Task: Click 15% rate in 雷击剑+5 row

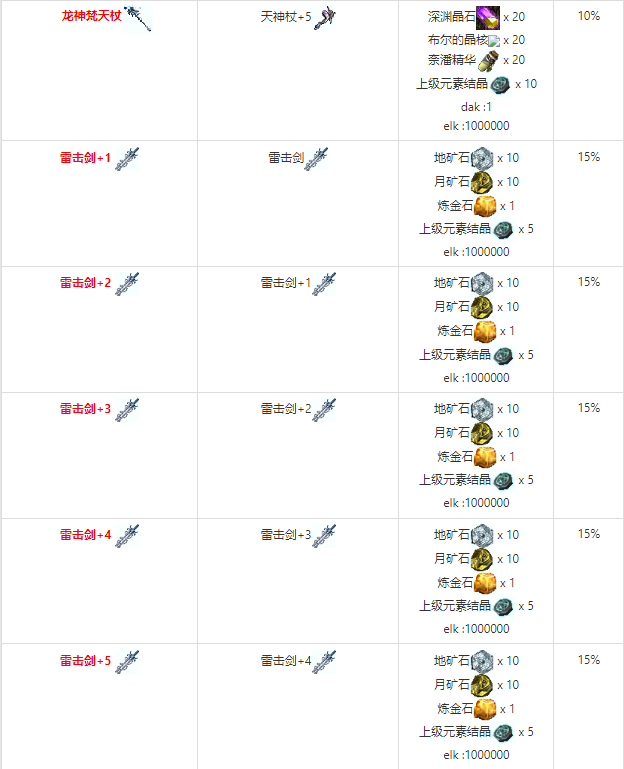Action: tap(589, 660)
